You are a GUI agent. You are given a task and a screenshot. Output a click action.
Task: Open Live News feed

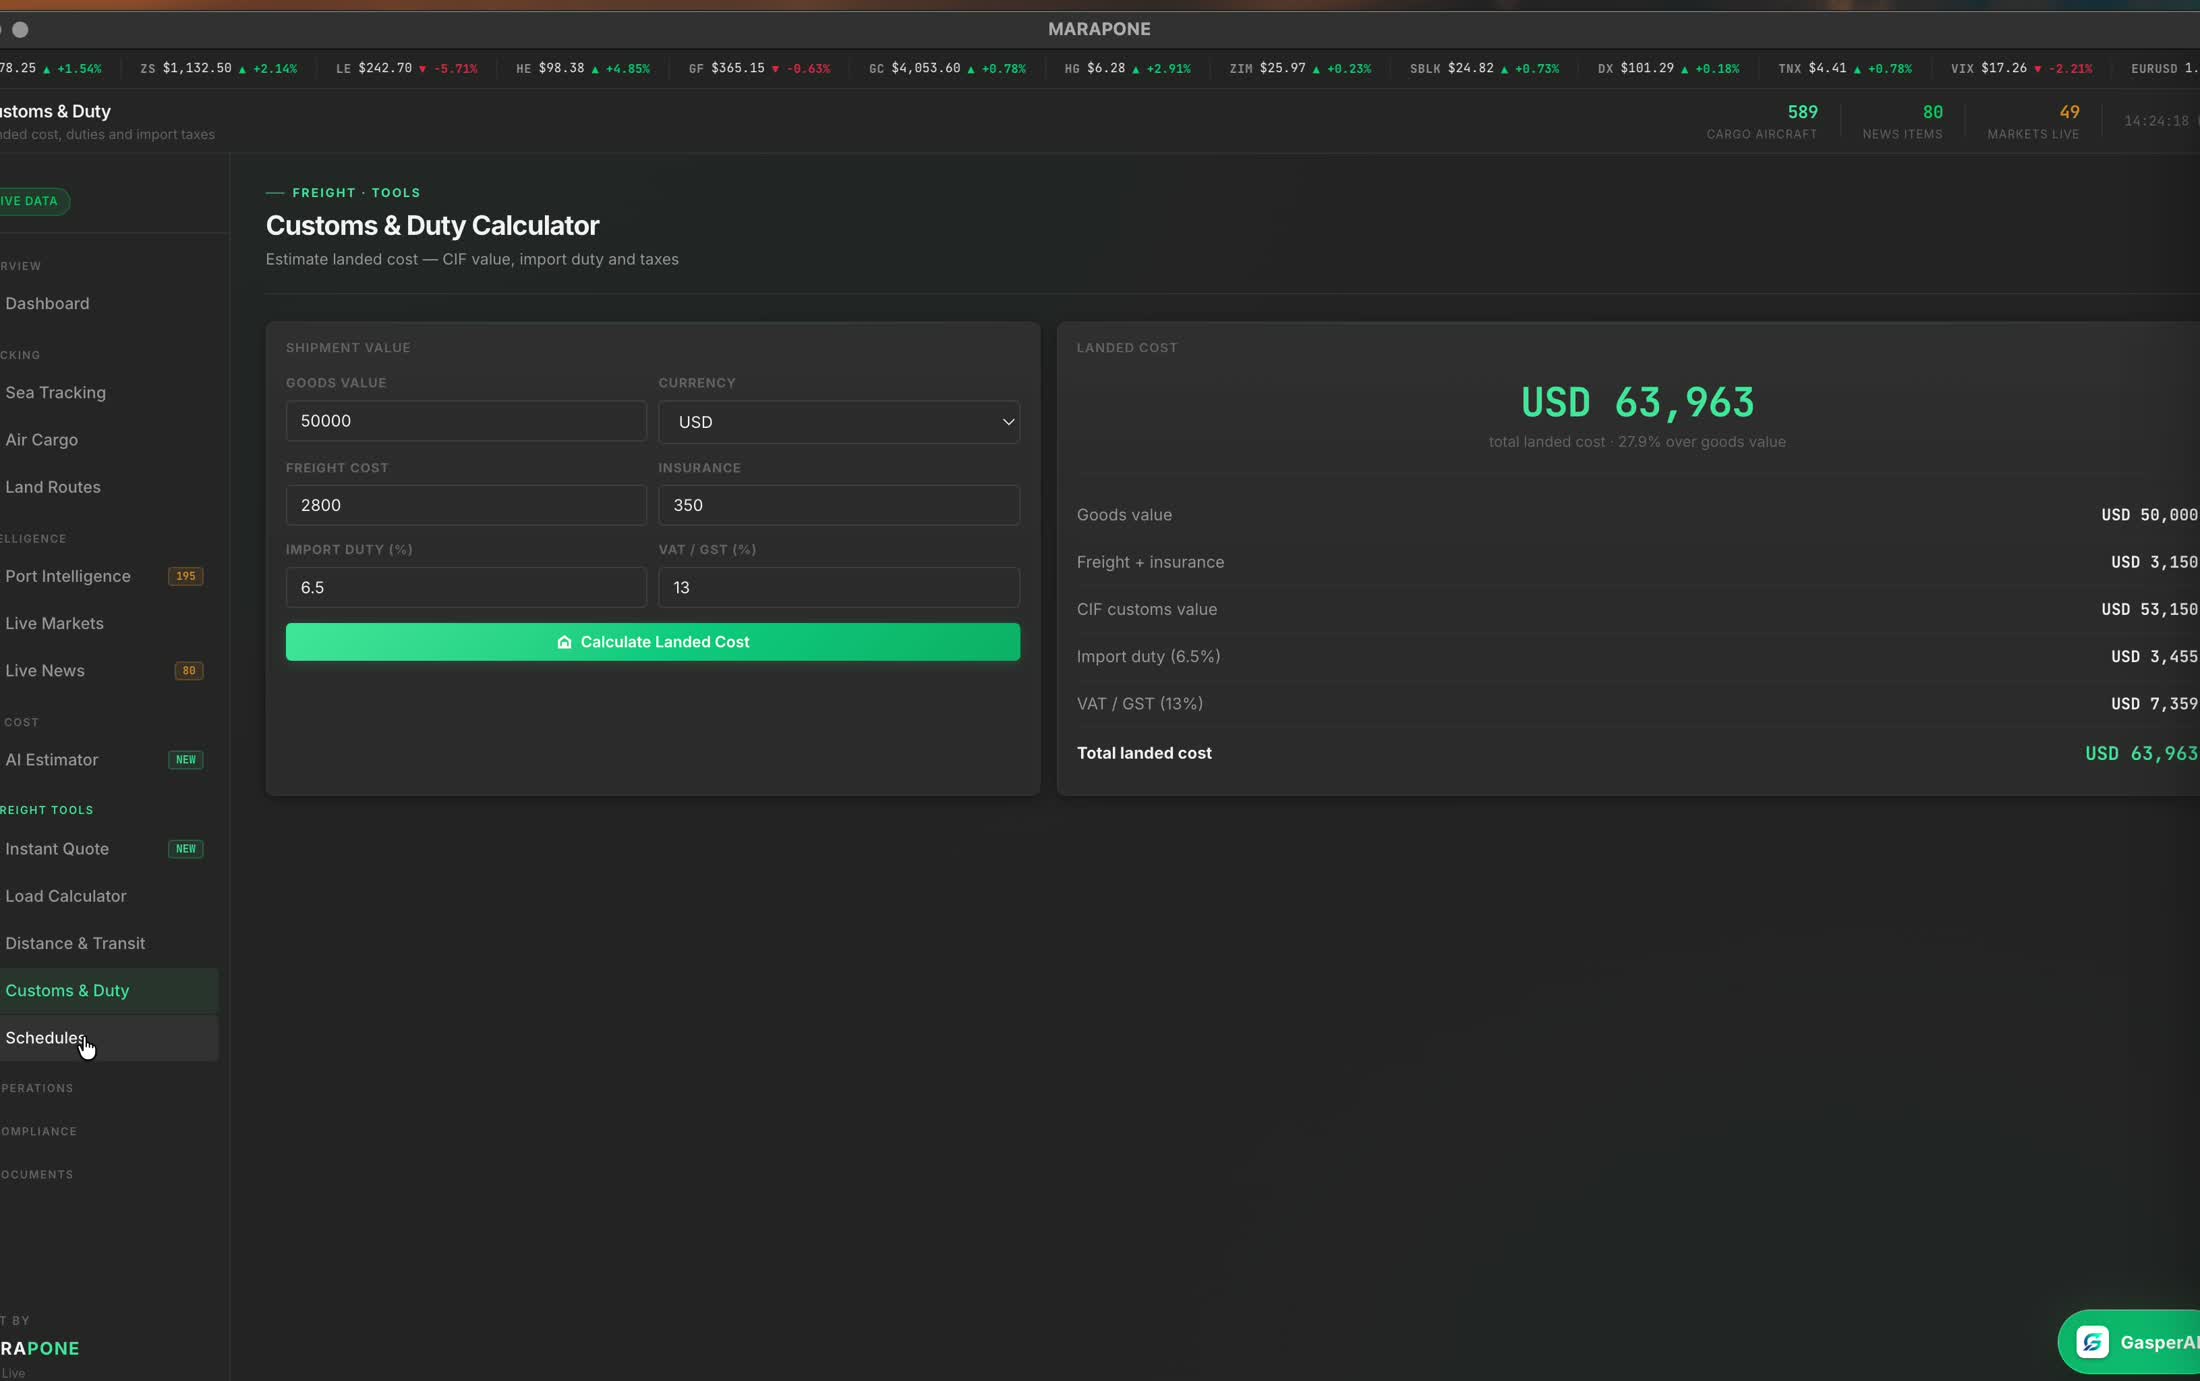pyautogui.click(x=45, y=670)
